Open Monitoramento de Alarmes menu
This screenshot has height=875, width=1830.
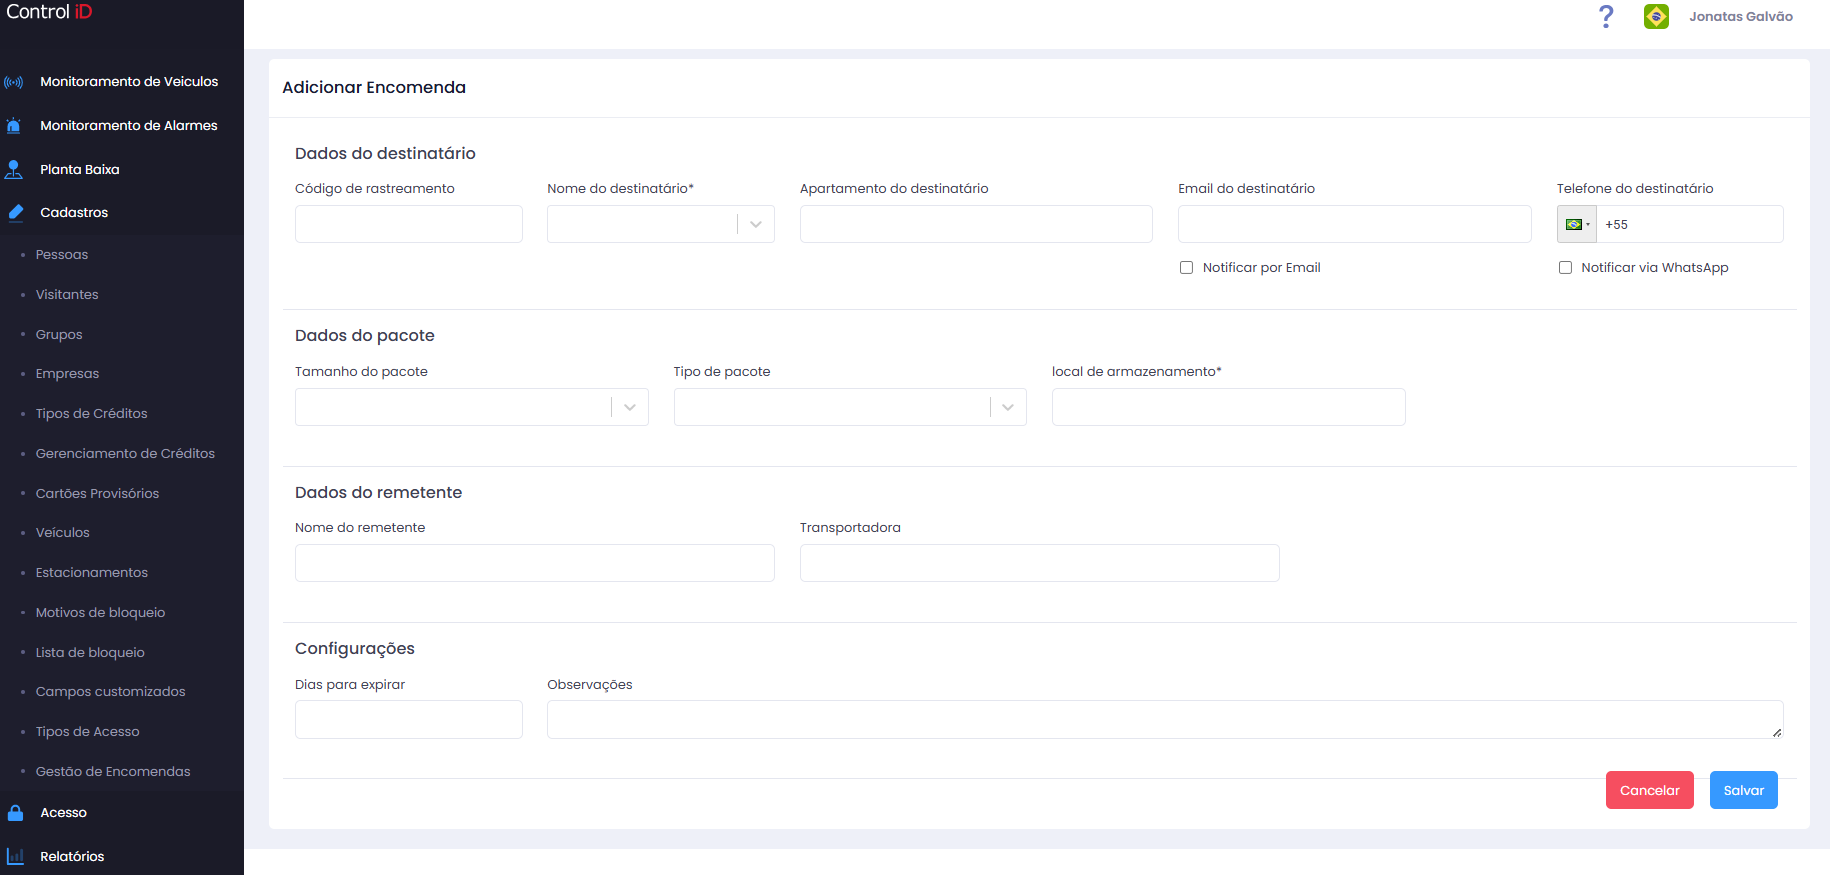[129, 126]
